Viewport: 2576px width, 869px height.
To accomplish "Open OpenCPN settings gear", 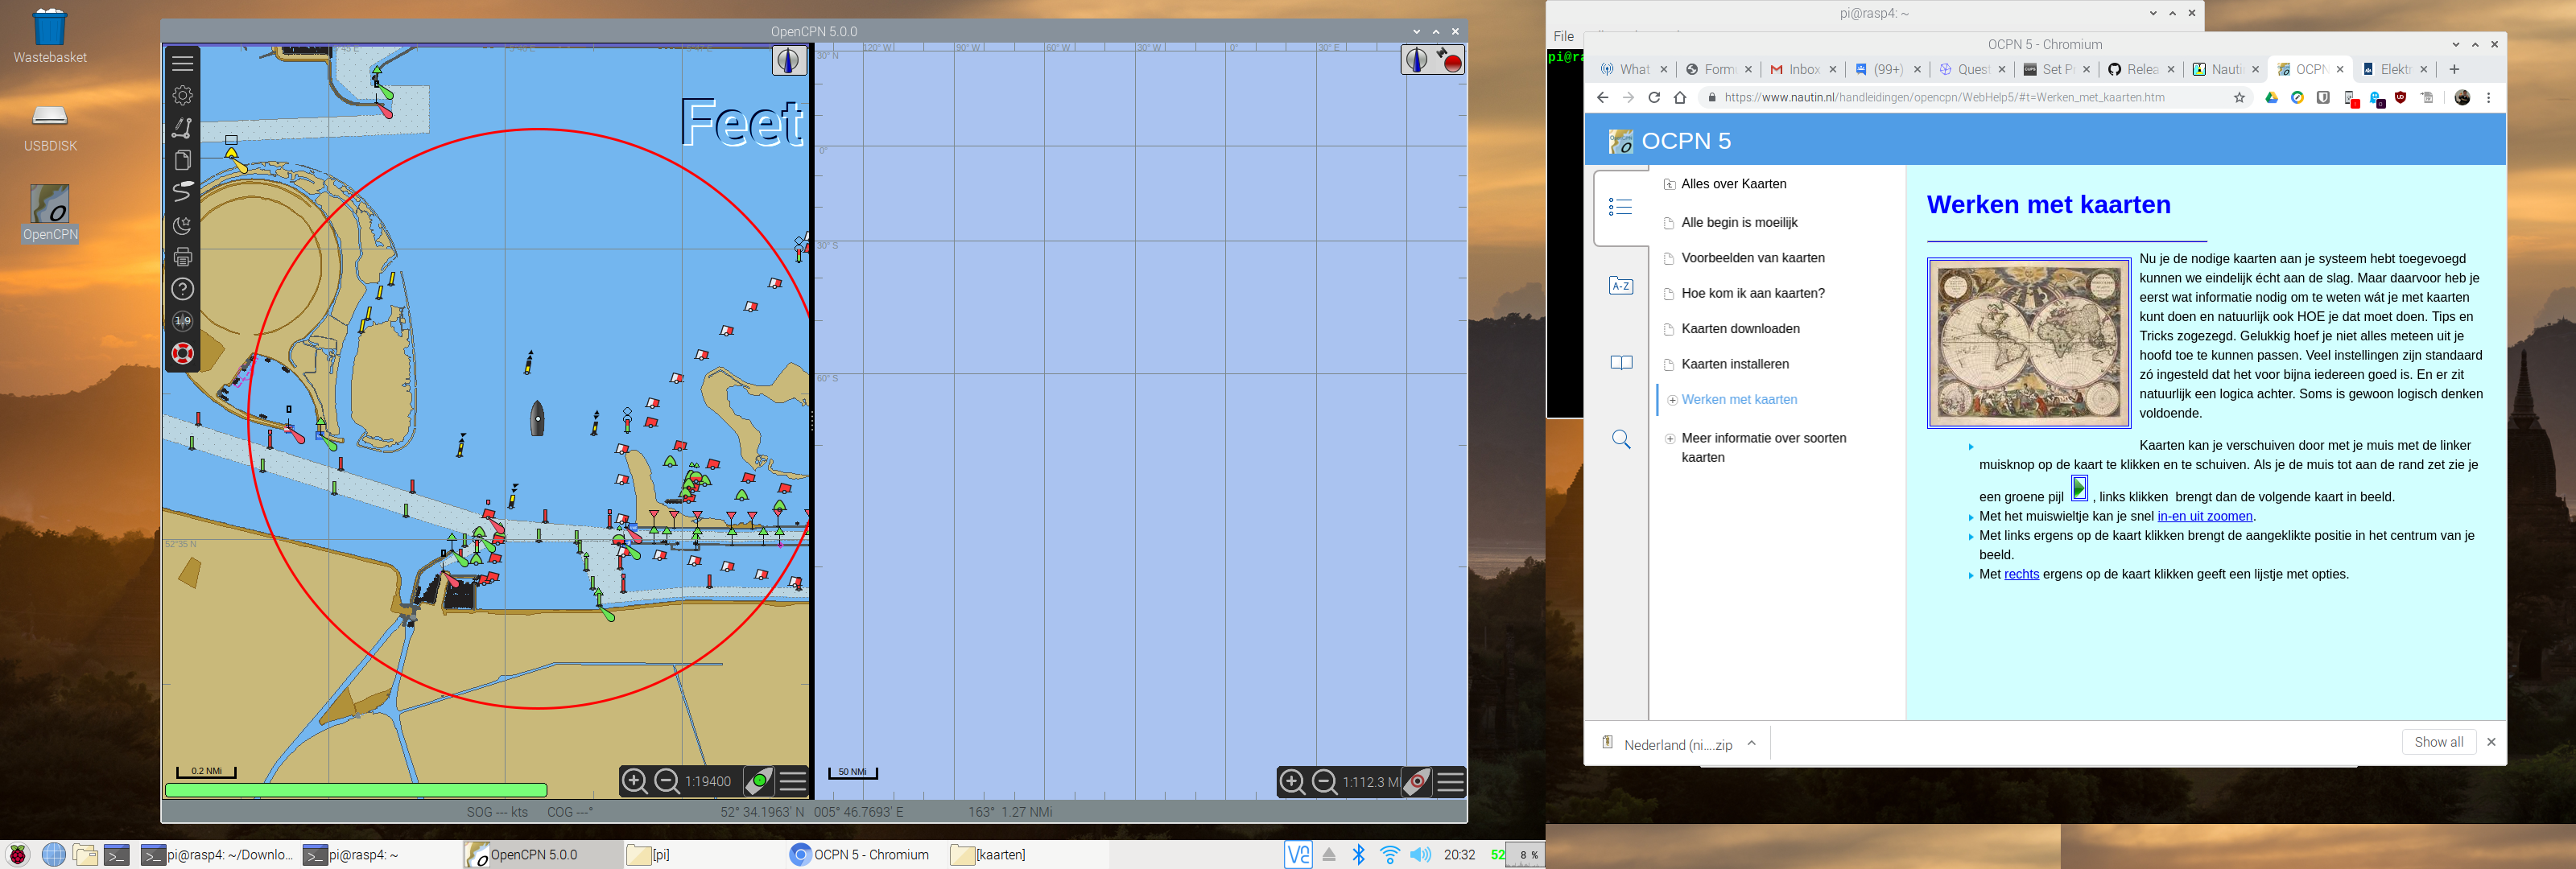I will point(182,95).
